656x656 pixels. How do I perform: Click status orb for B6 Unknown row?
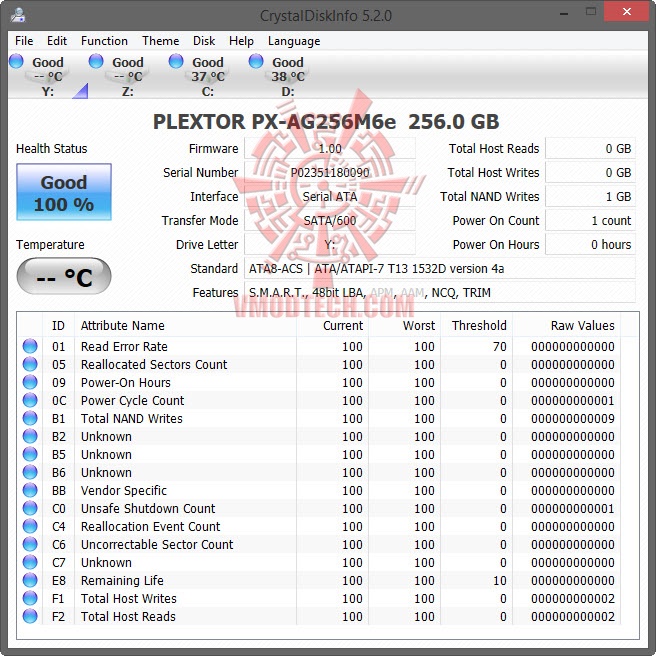(x=30, y=472)
